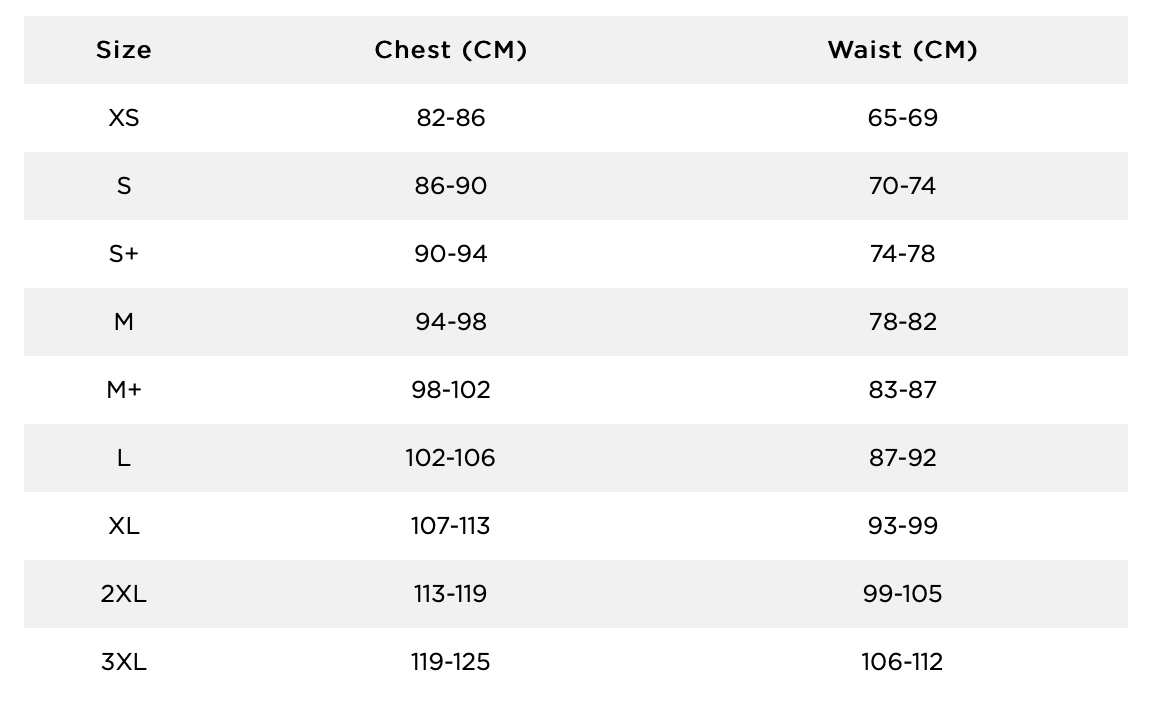
Task: Click the 86-90 chest value
Action: (x=450, y=186)
